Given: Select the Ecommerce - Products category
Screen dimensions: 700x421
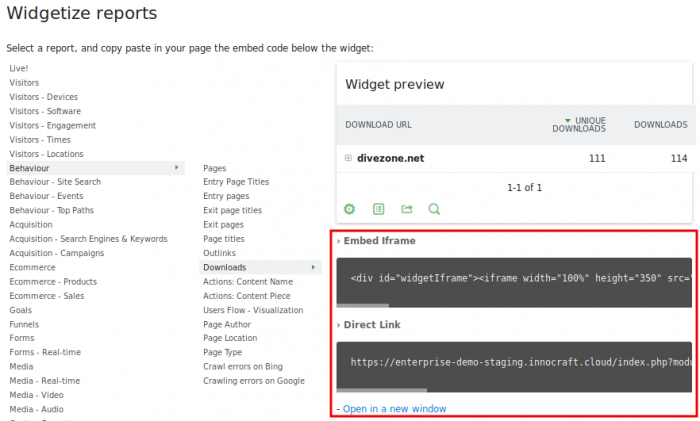Looking at the screenshot, I should tap(53, 282).
